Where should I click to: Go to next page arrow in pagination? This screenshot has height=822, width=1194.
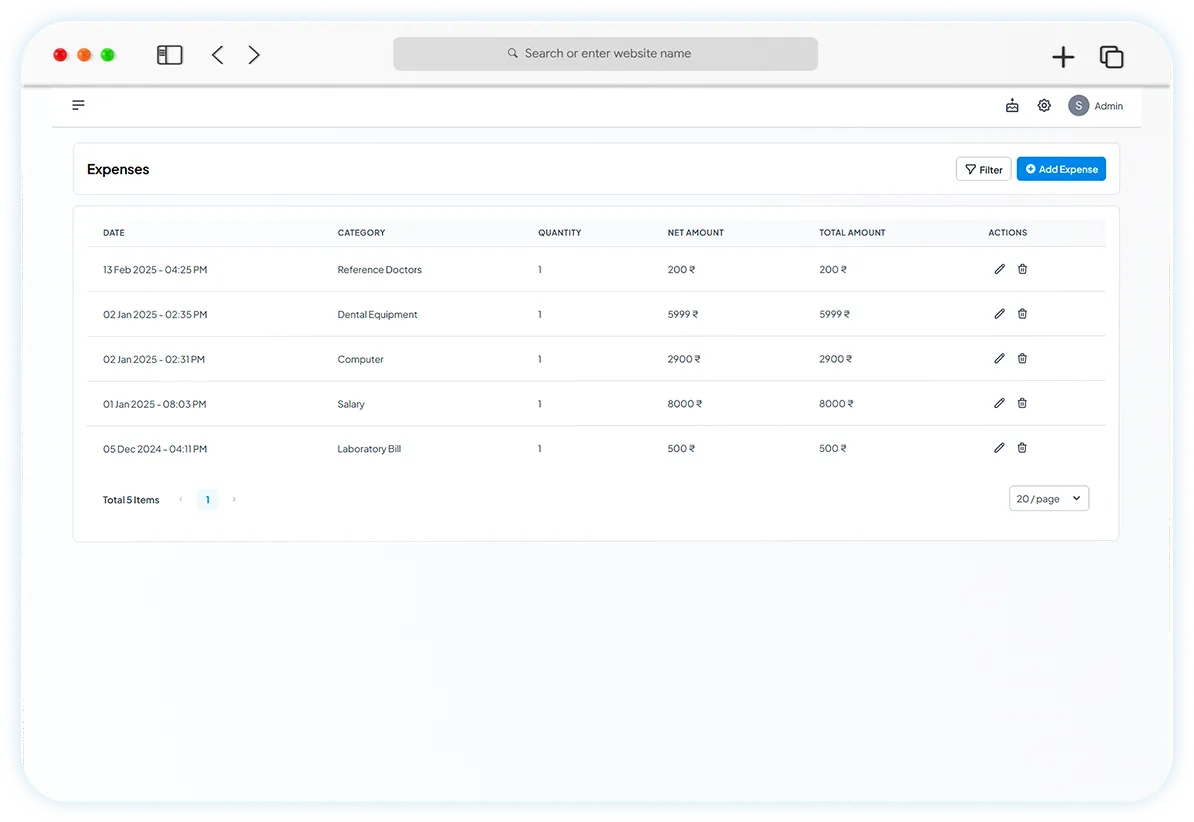click(x=234, y=500)
